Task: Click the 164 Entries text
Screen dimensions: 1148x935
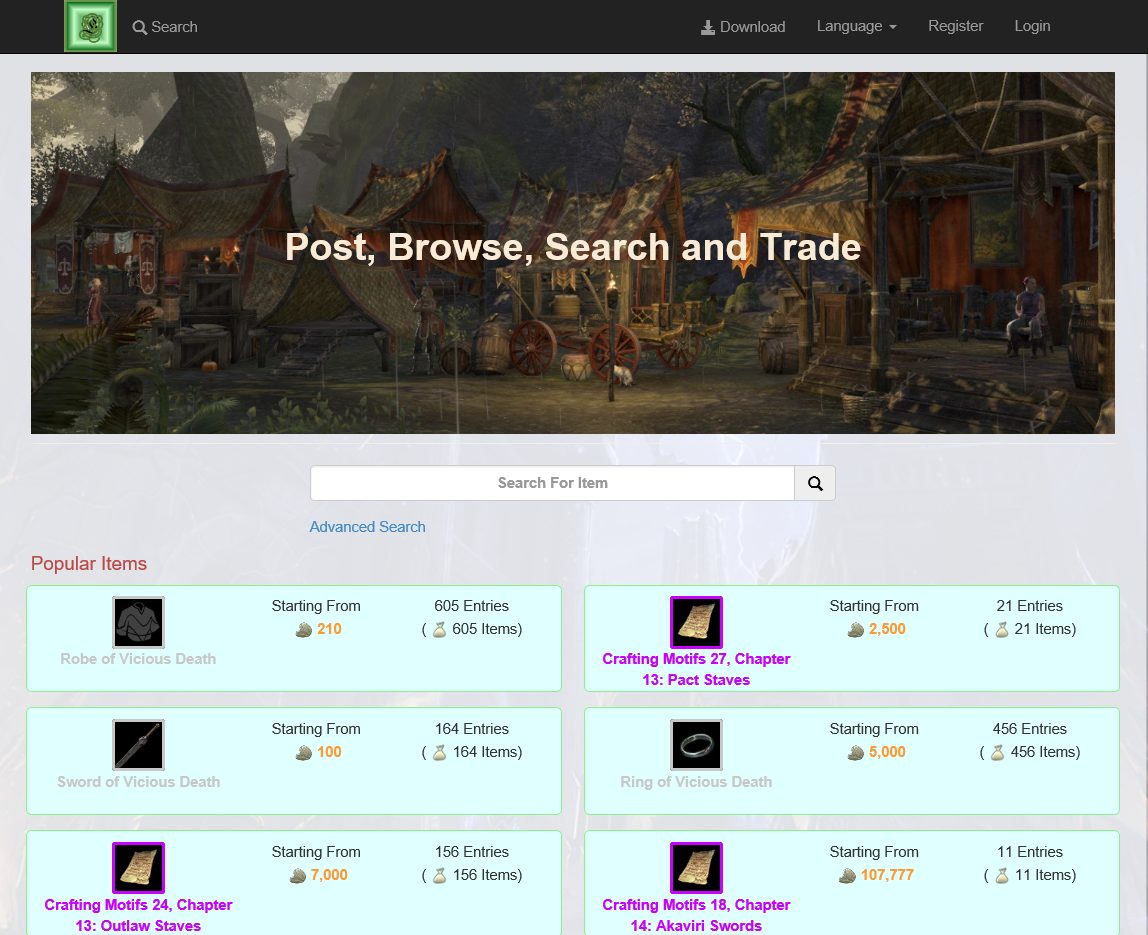Action: (472, 729)
